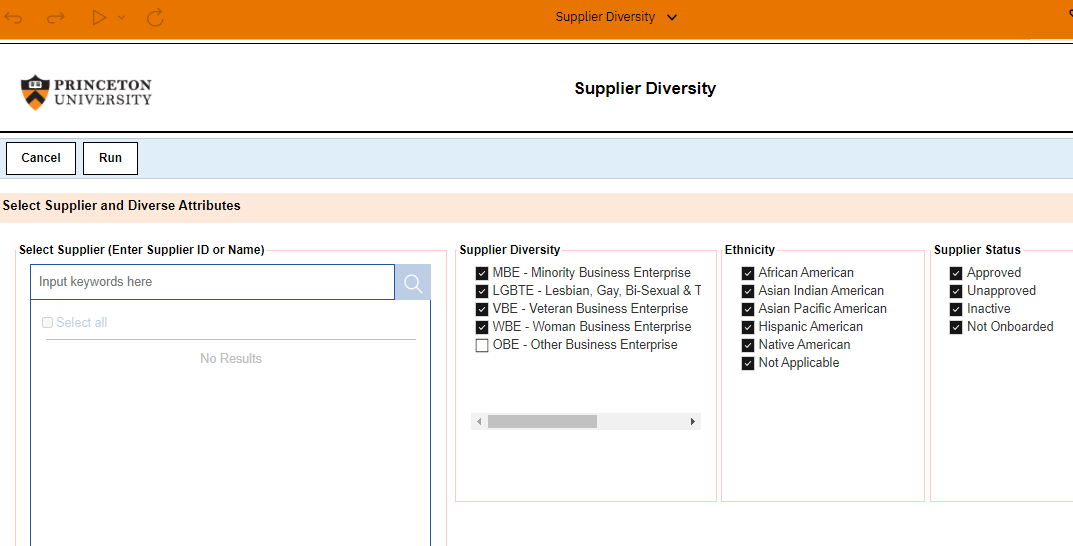Click the supplier search magnifier icon

[413, 283]
